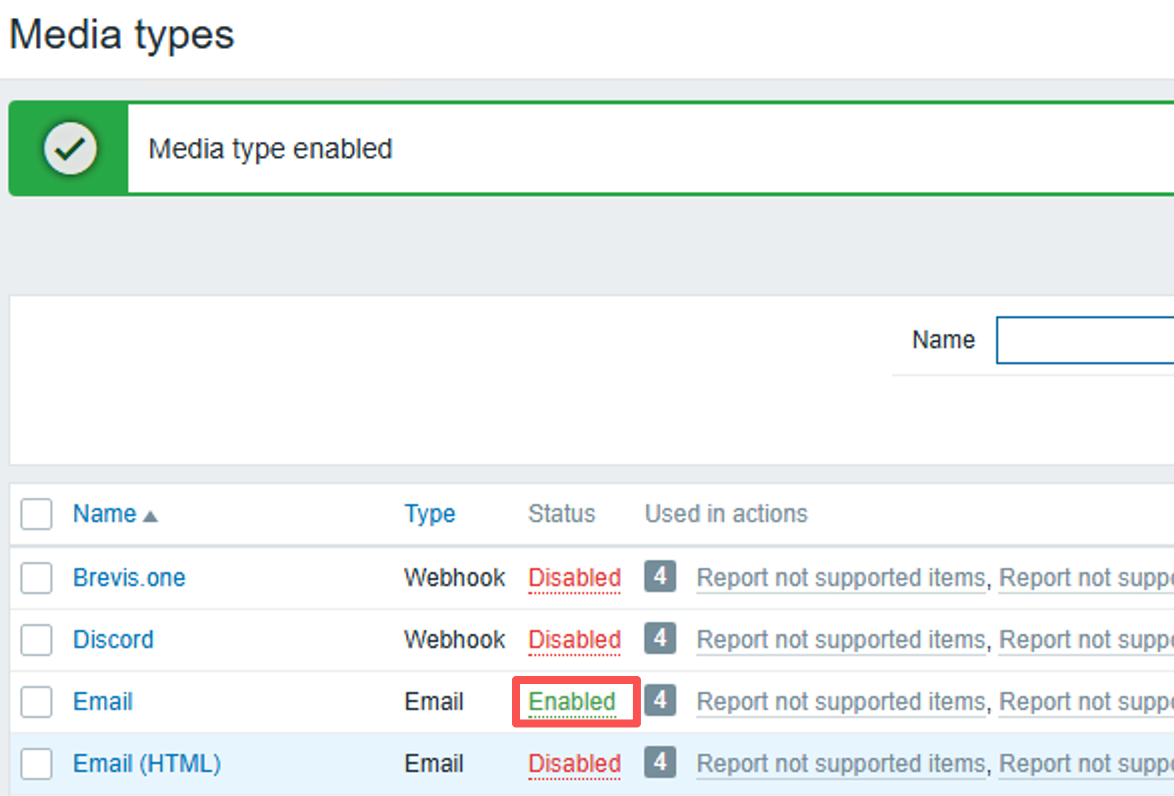Check the Brevis.one row checkbox
Screen dimensions: 1174x796
pyautogui.click(x=37, y=578)
